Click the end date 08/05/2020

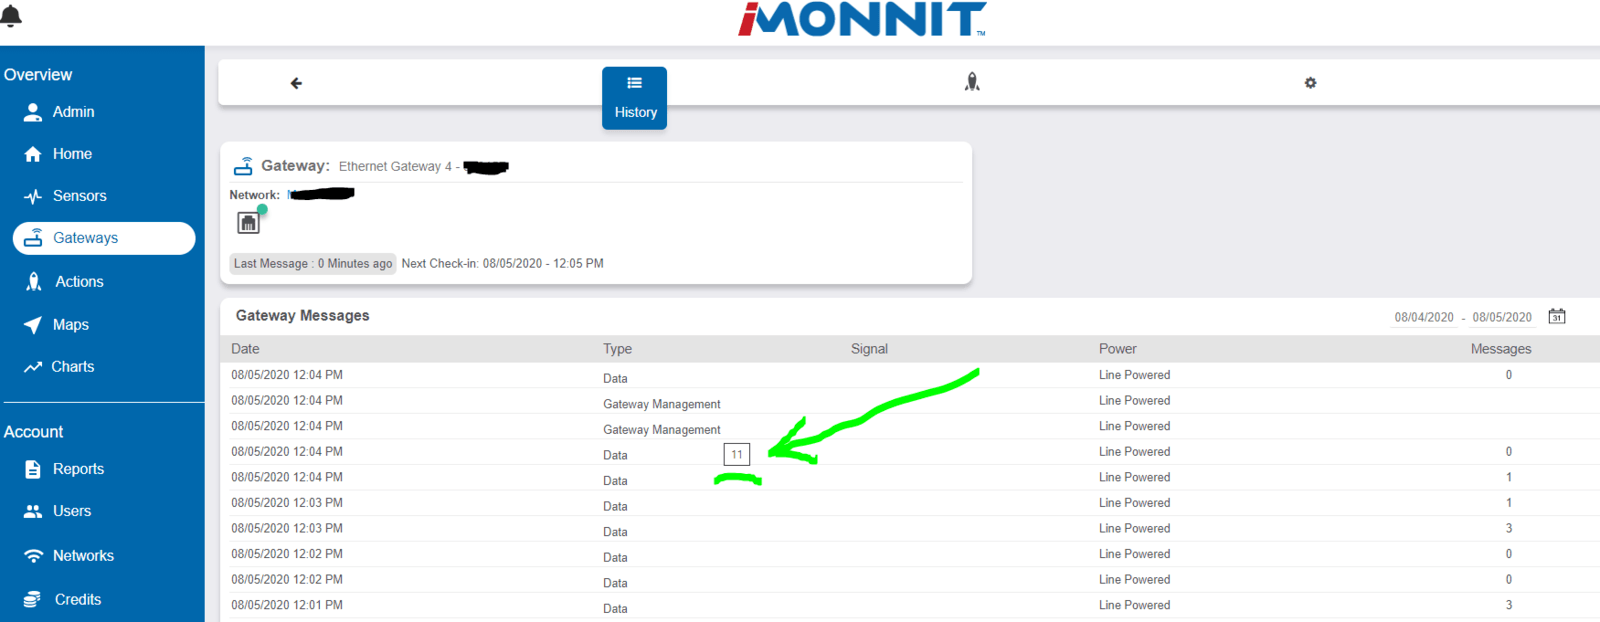pos(1502,317)
